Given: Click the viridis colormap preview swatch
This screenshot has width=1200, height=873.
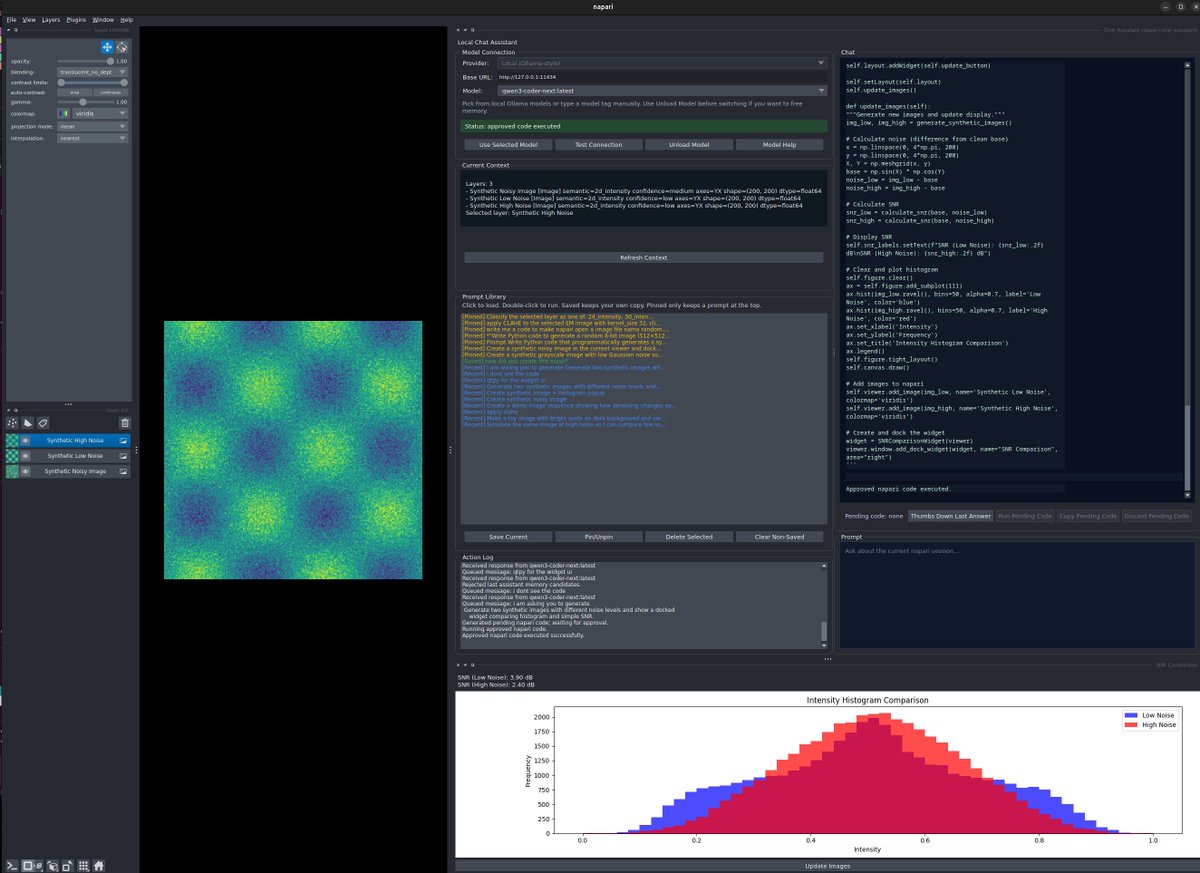Looking at the screenshot, I should 65,114.
